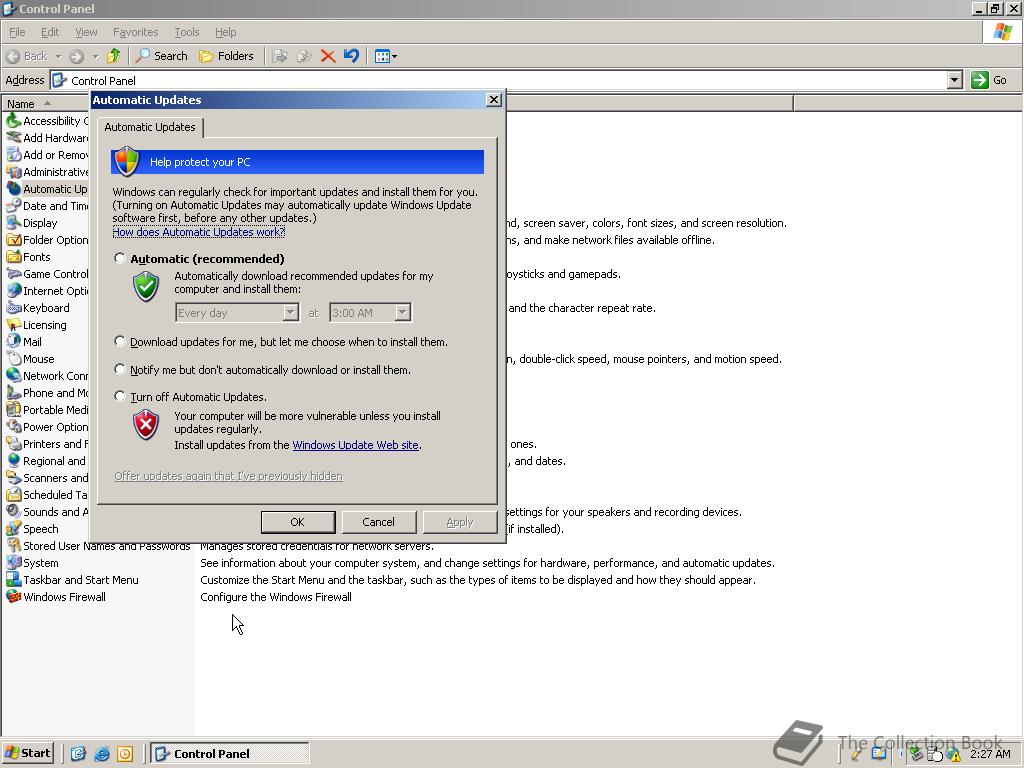Open the File menu
1024x768 pixels.
click(x=17, y=32)
